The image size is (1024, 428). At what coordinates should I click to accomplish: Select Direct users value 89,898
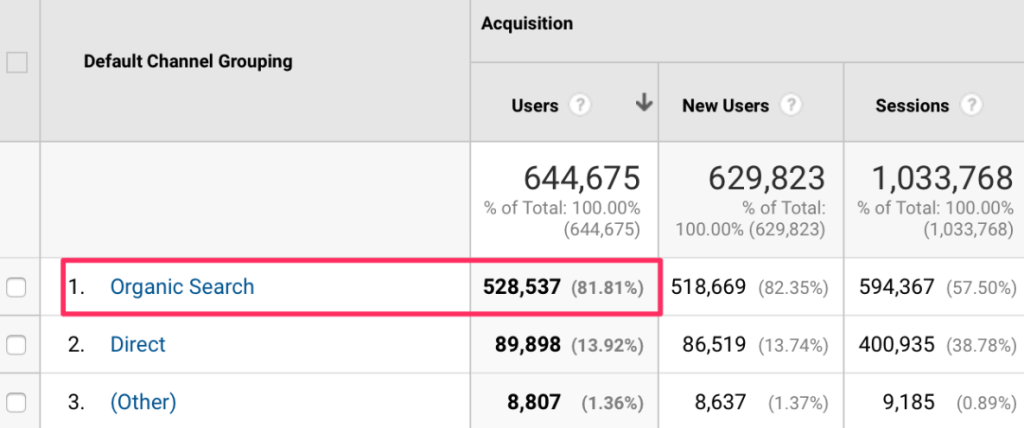tap(528, 344)
